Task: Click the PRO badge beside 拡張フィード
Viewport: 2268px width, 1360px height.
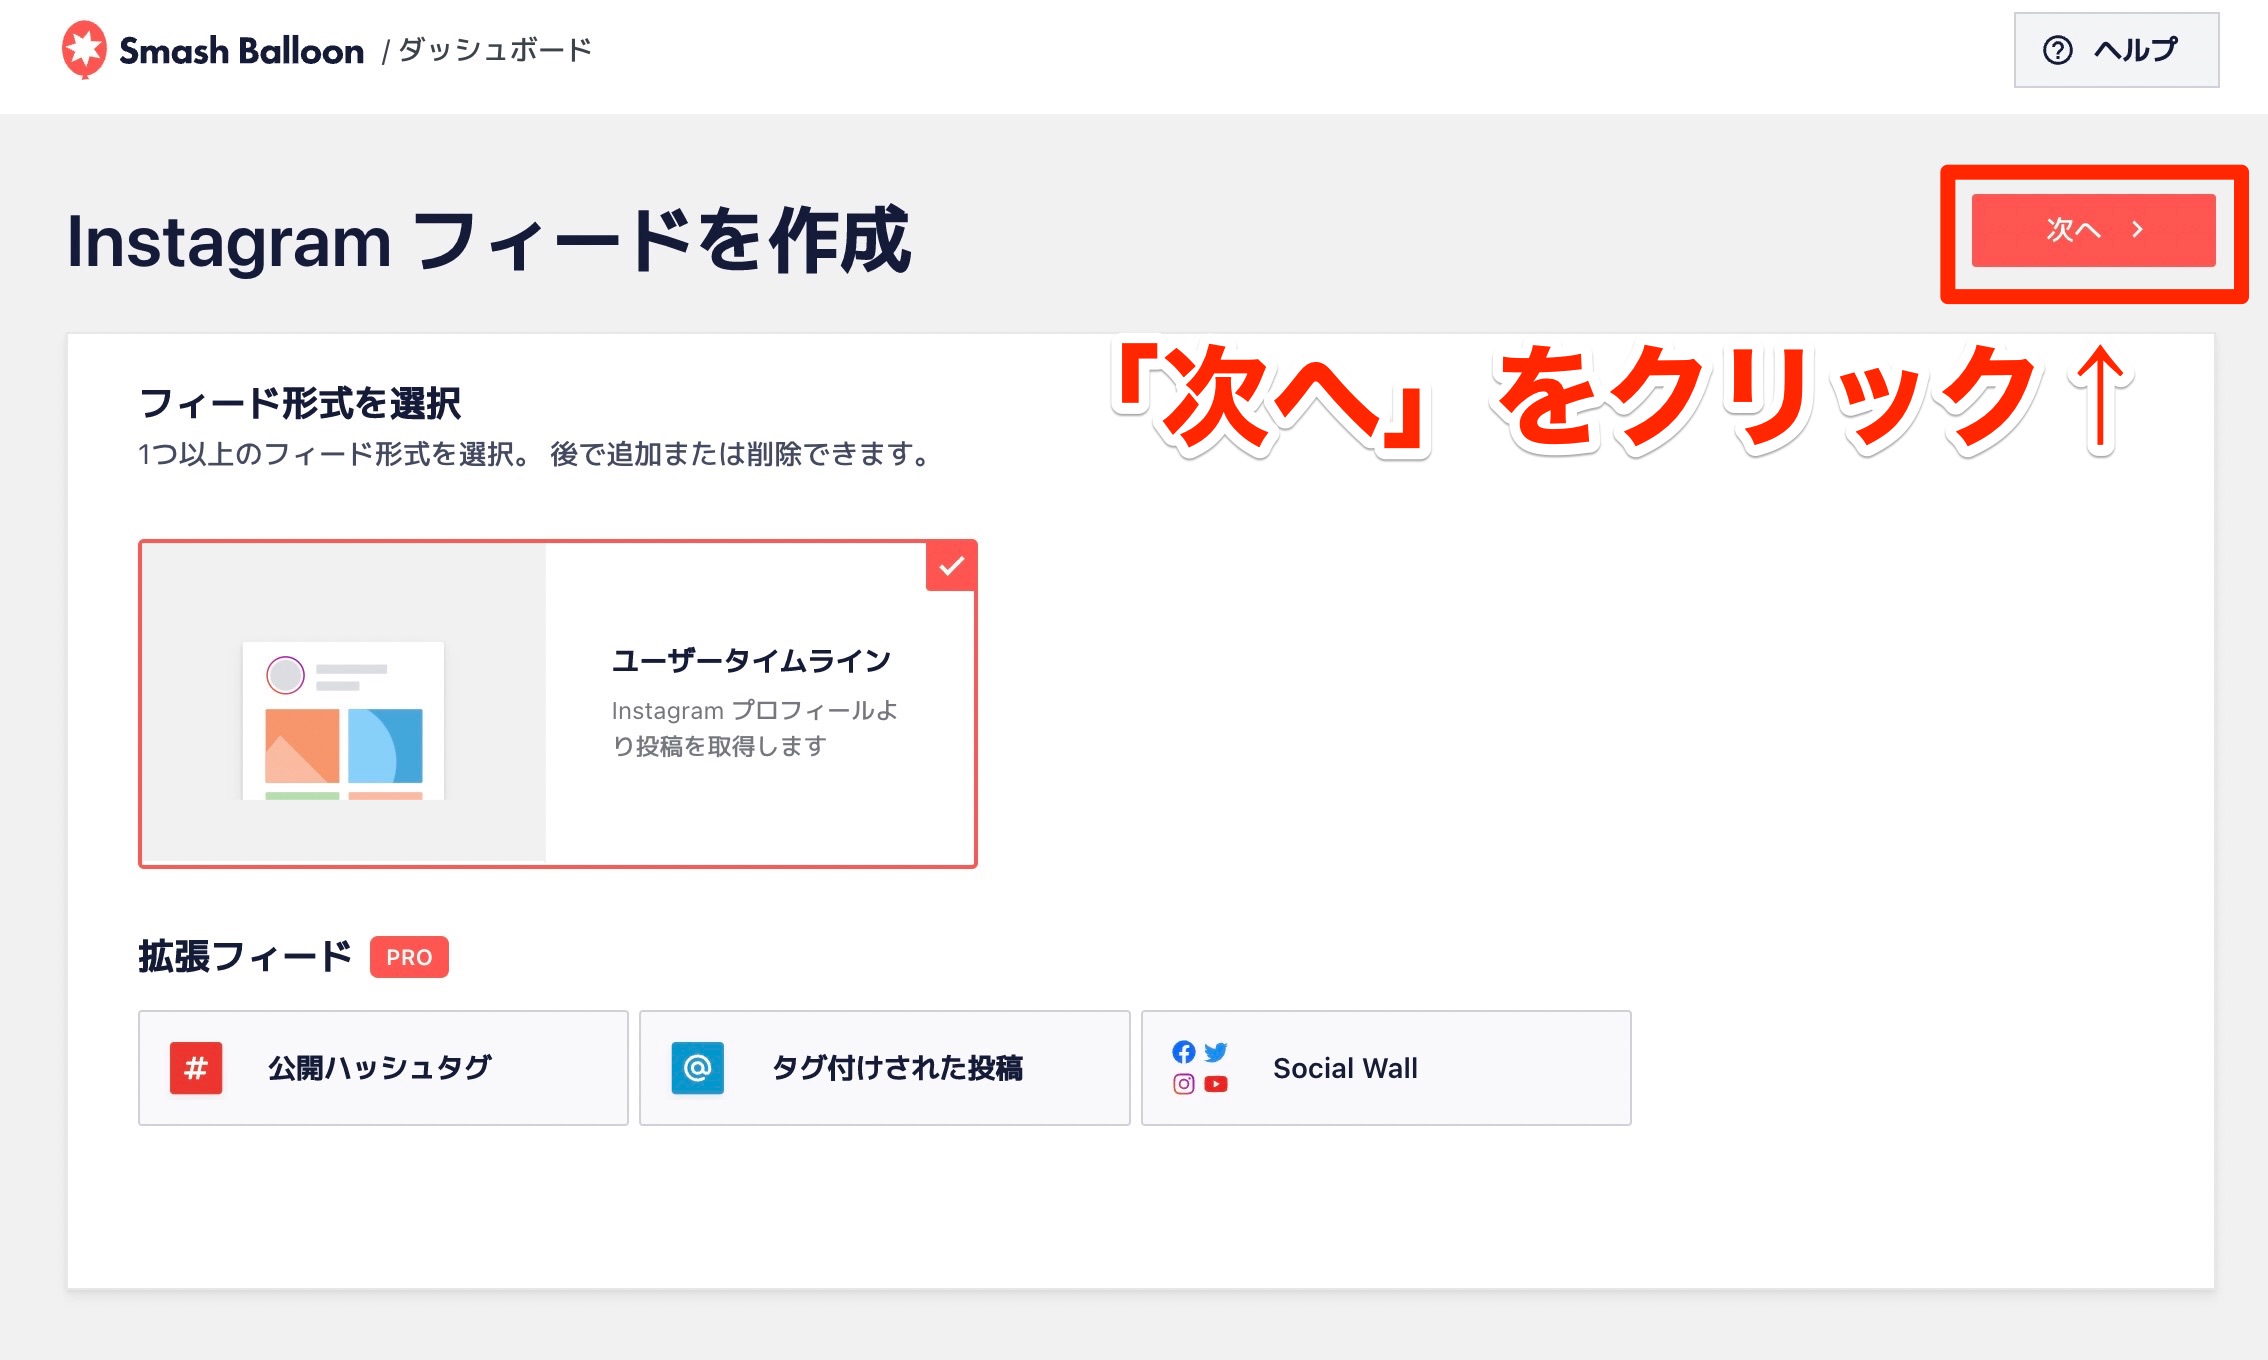Action: tap(409, 957)
